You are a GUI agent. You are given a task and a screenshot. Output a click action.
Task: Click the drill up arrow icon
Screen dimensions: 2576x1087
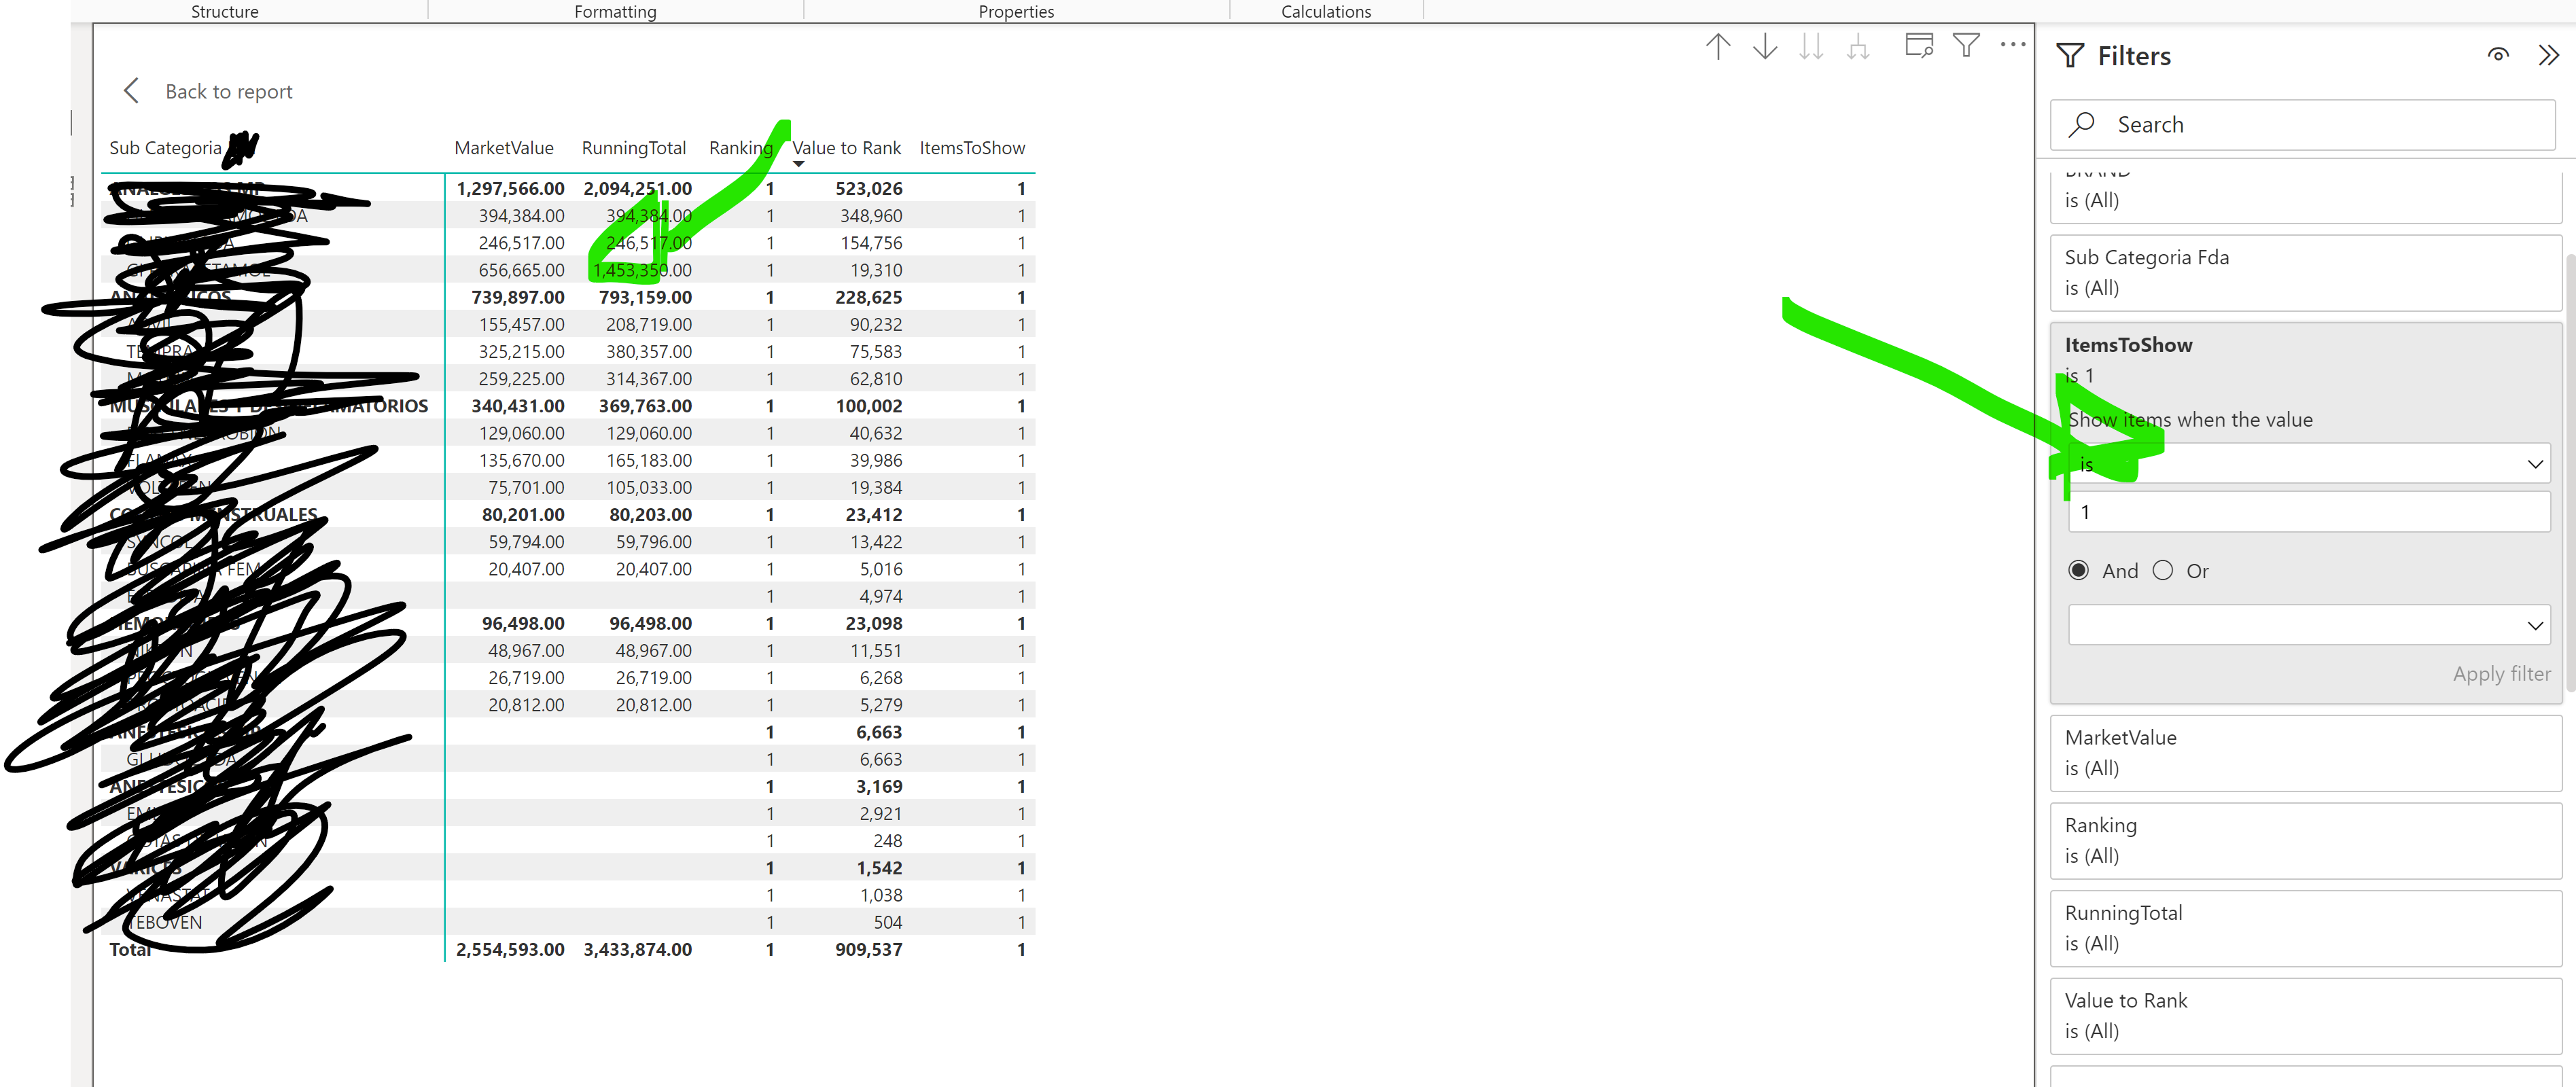tap(1717, 46)
